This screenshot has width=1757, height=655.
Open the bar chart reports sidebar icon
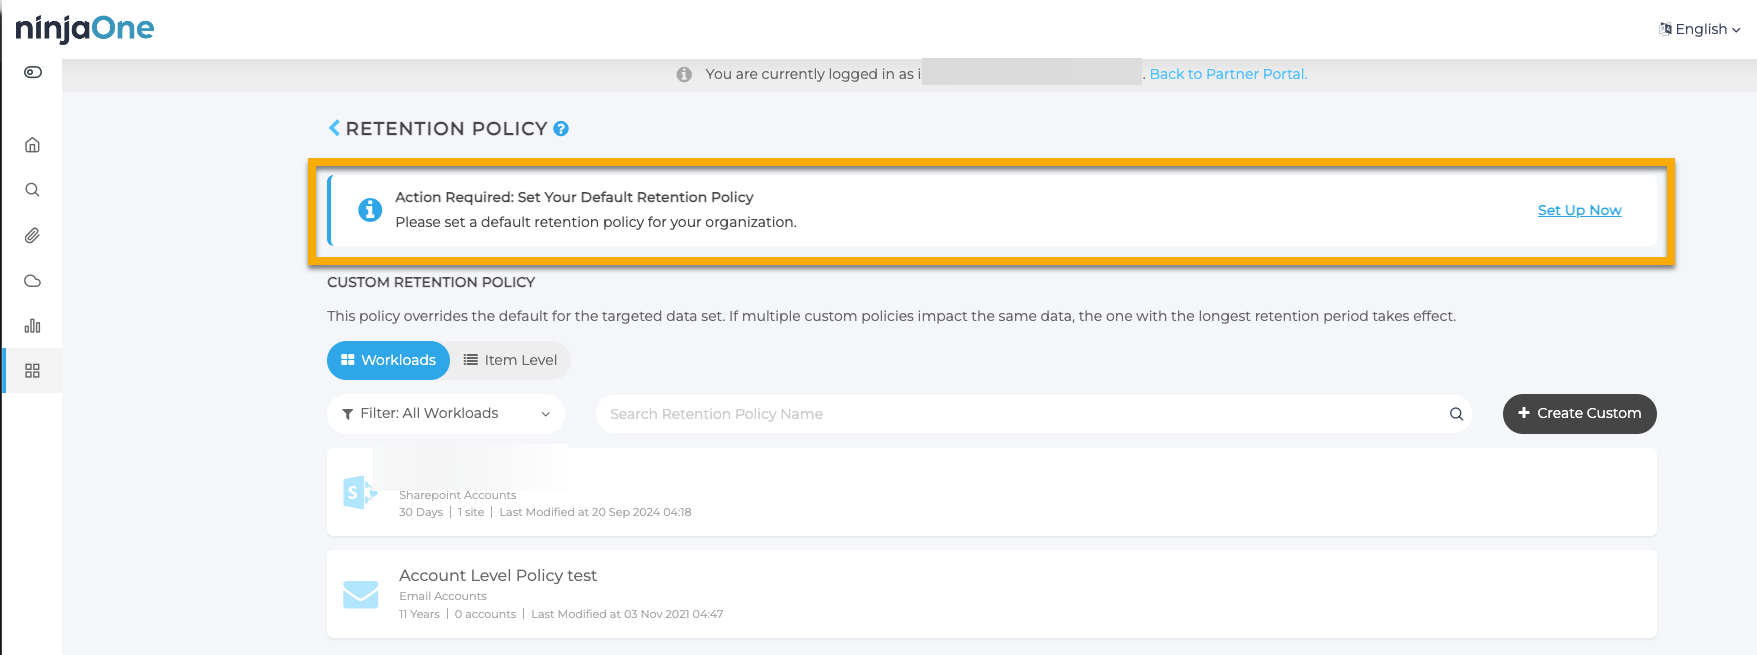32,326
